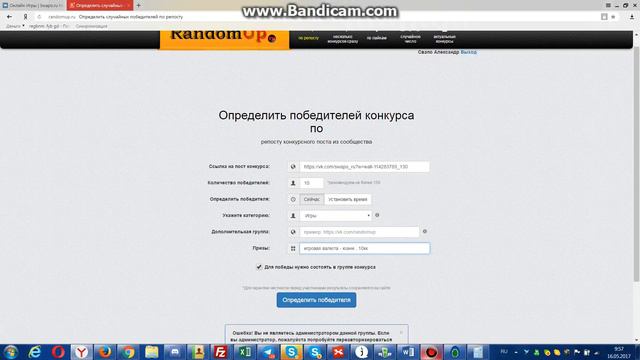The width and height of the screenshot is (640, 360).
Task: Launch Firefox from the taskbar
Action: pos(105,352)
